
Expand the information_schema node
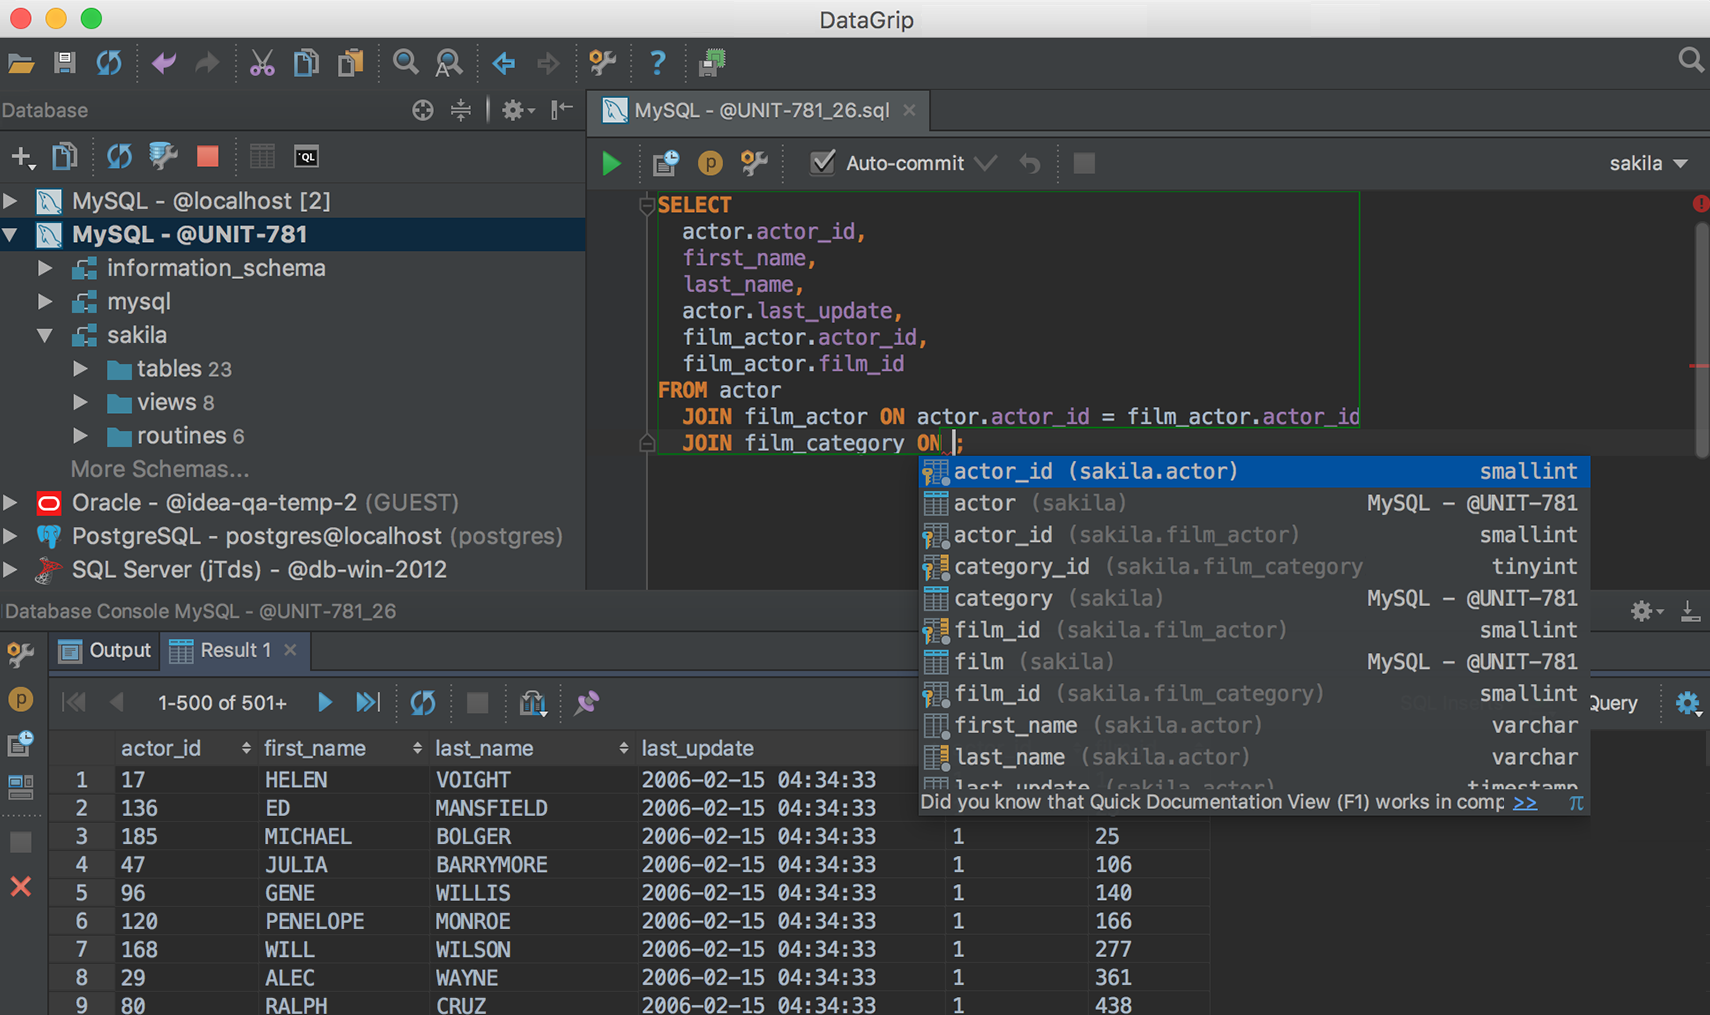(45, 268)
